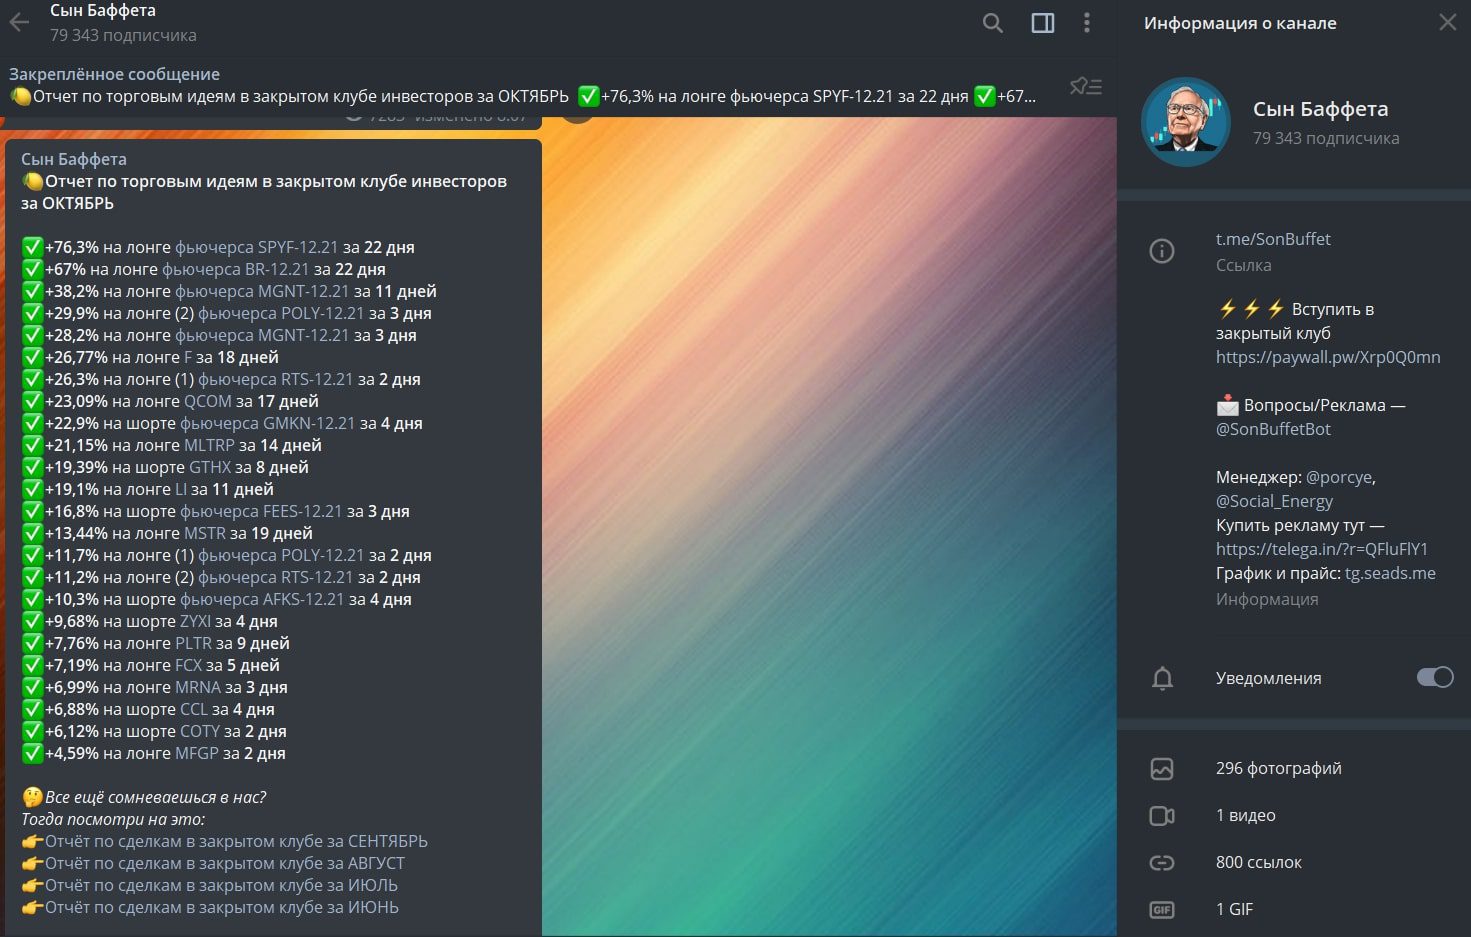This screenshot has width=1471, height=937.
Task: Close the channel info panel
Action: point(1447,23)
